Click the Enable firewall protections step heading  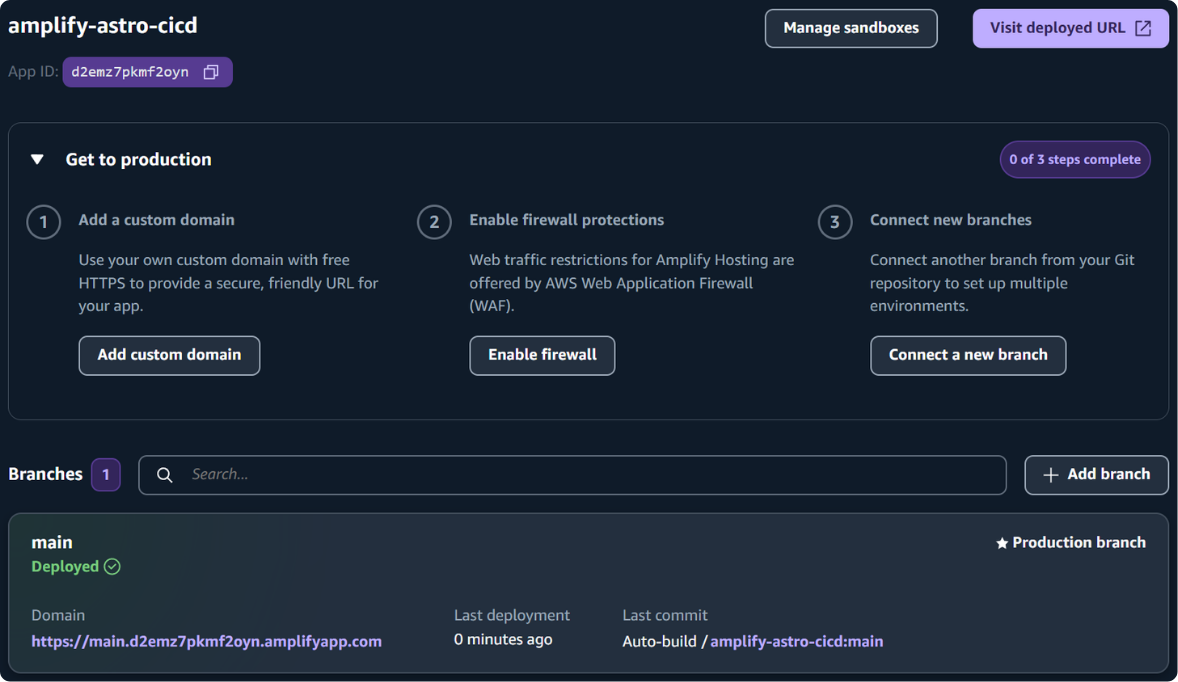[566, 220]
